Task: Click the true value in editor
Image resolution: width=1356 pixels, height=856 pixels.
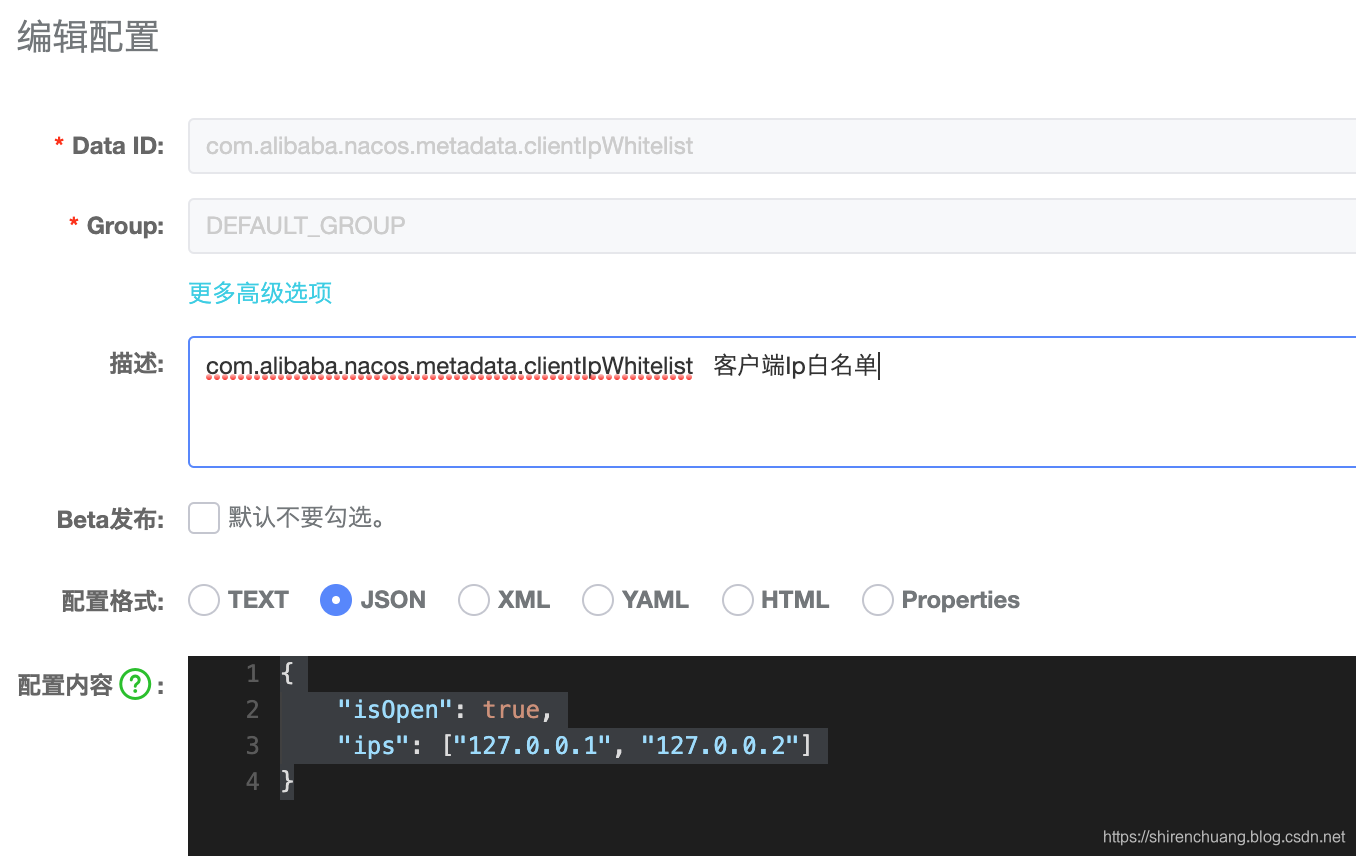Action: tap(511, 710)
